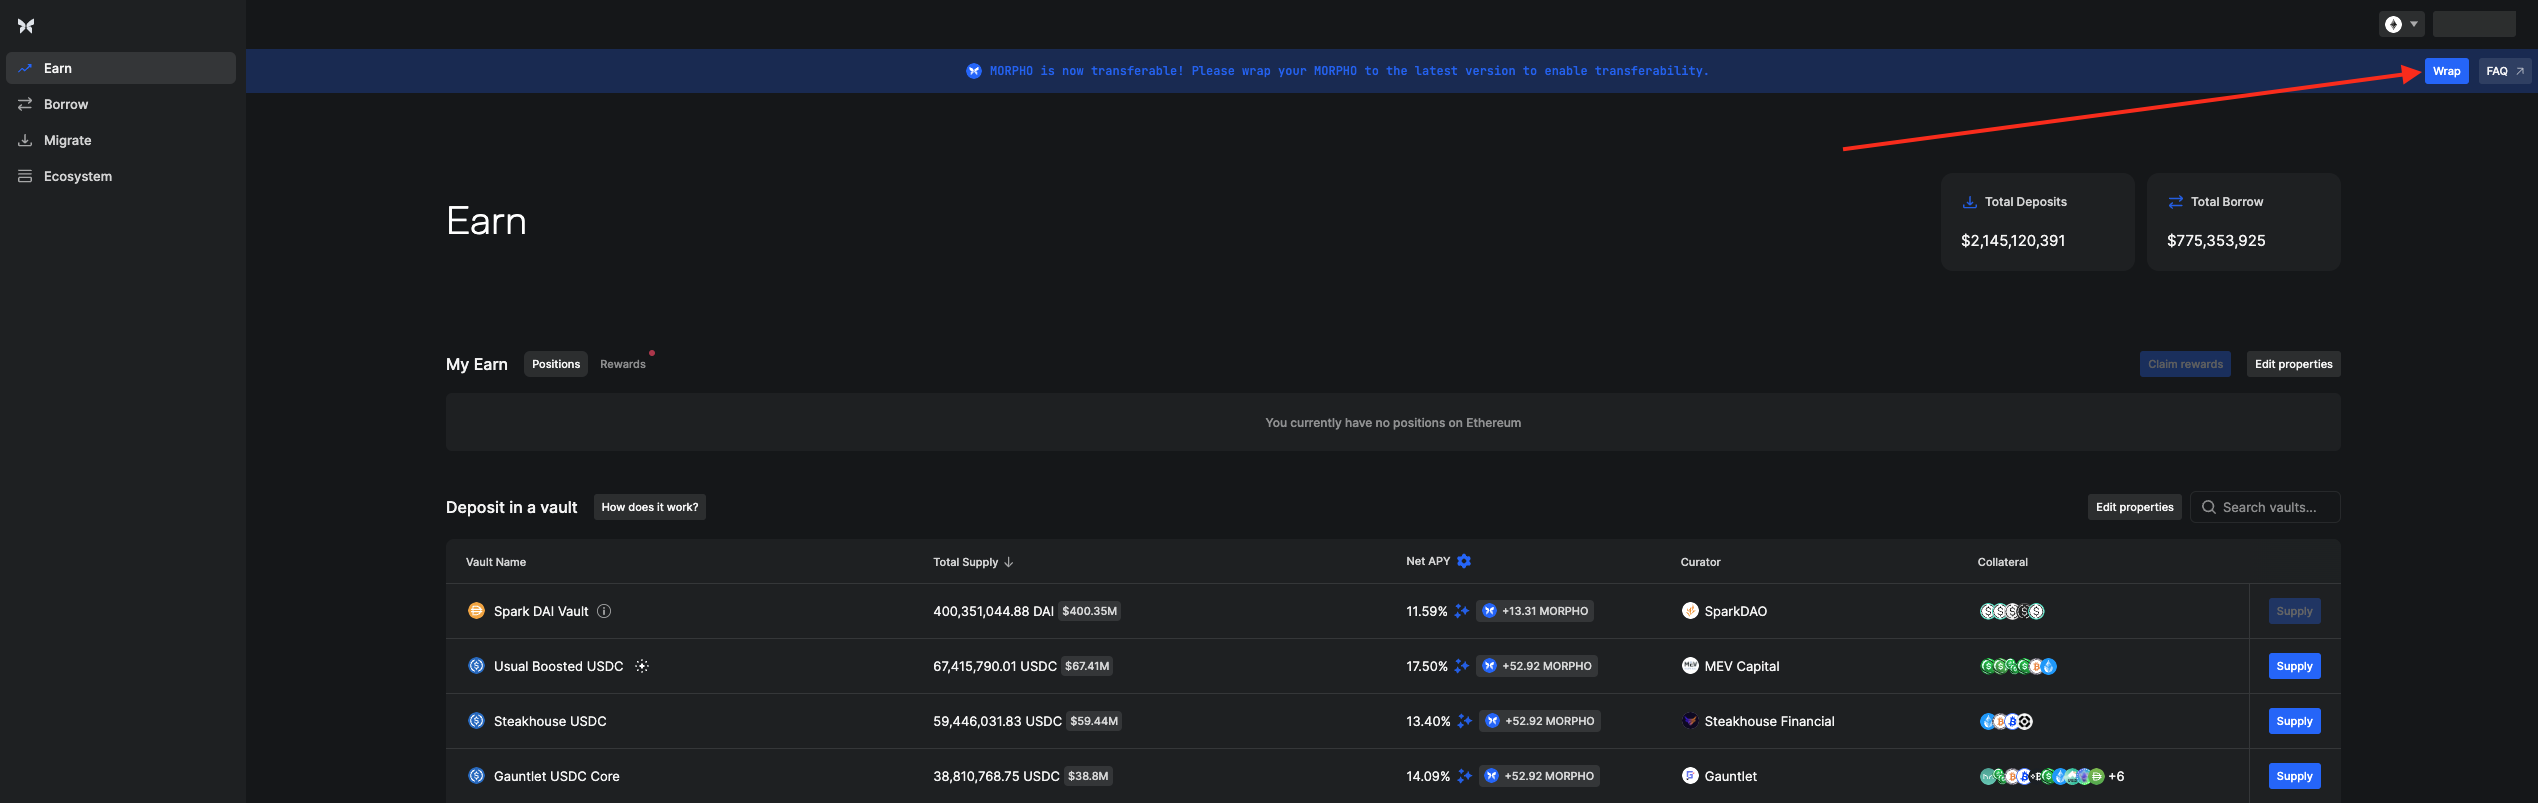Go to the Migrate page
2538x803 pixels.
click(x=121, y=140)
